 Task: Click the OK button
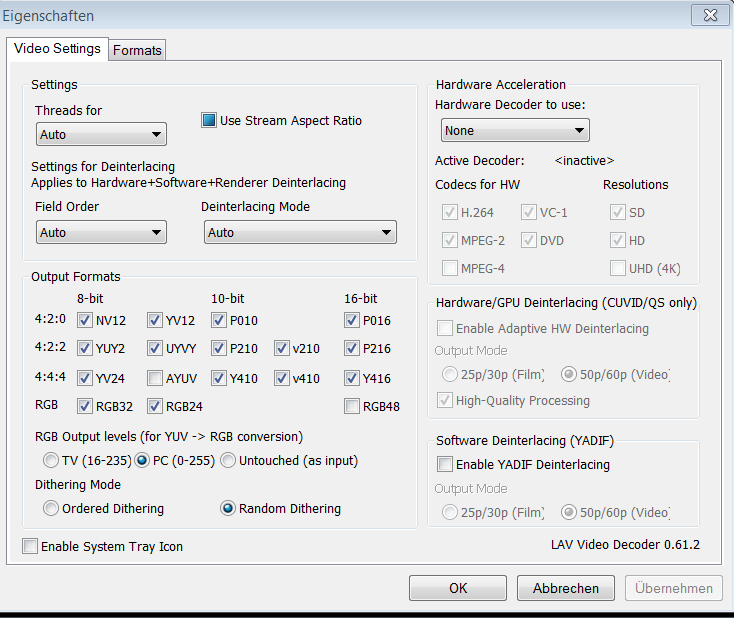[458, 588]
